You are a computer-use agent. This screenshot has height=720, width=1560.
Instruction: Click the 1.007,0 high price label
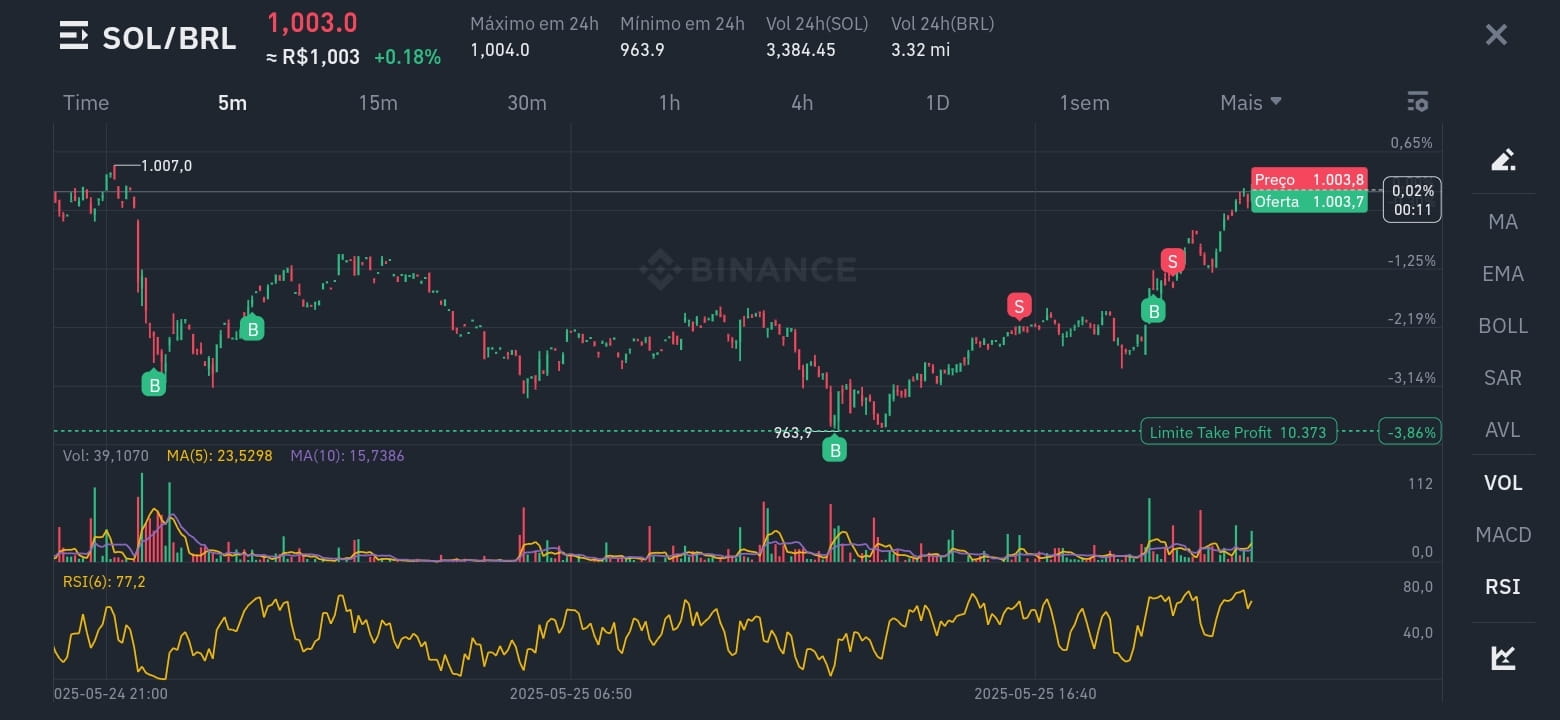coord(166,166)
